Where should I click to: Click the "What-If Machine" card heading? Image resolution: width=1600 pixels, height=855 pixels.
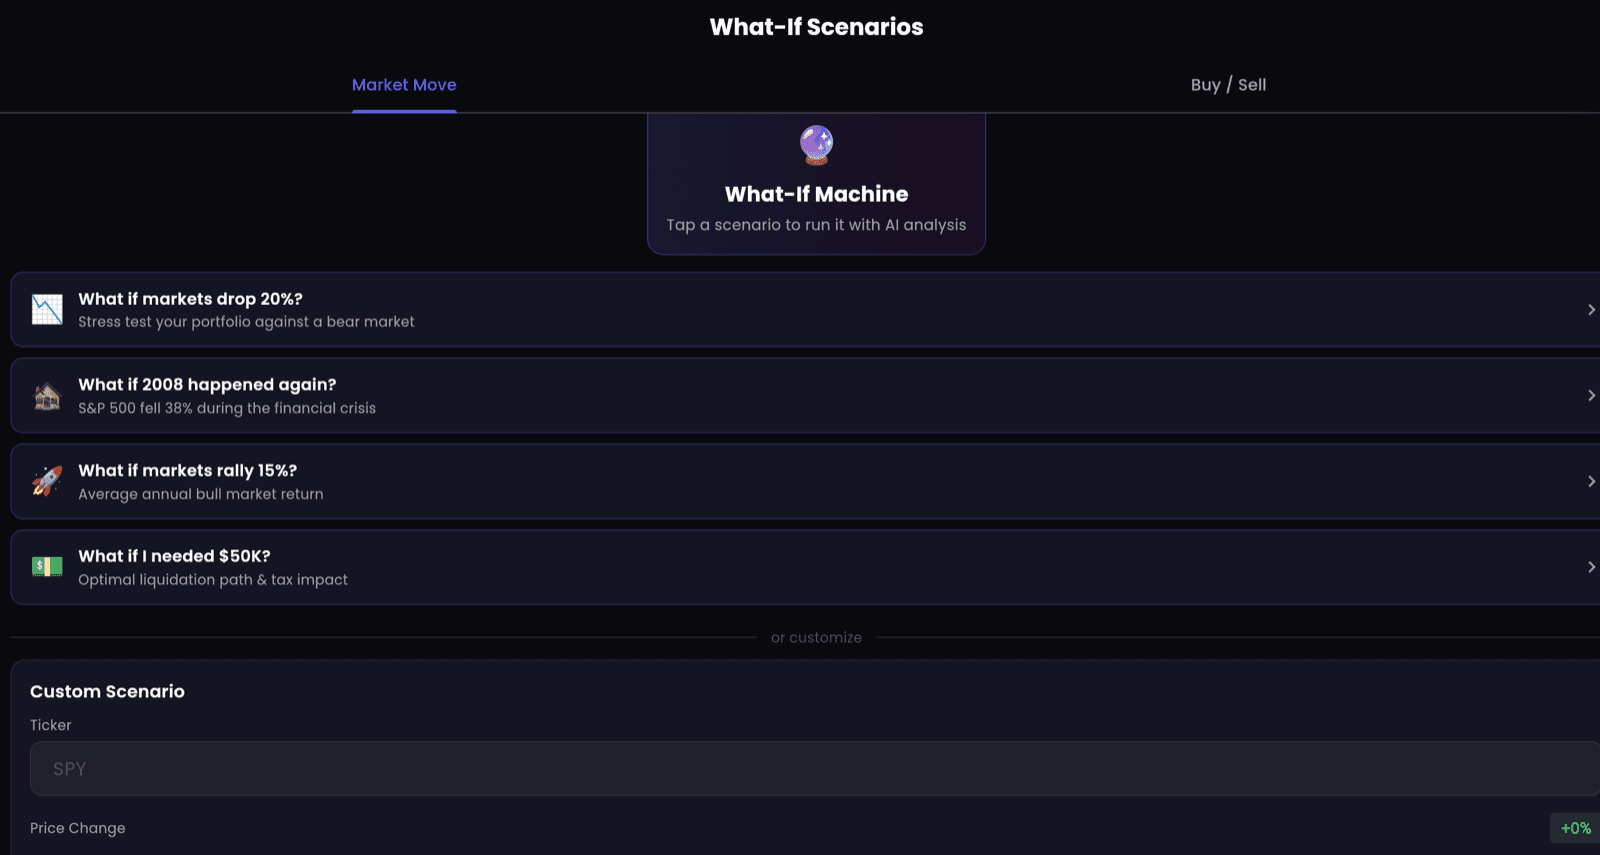[x=816, y=194]
